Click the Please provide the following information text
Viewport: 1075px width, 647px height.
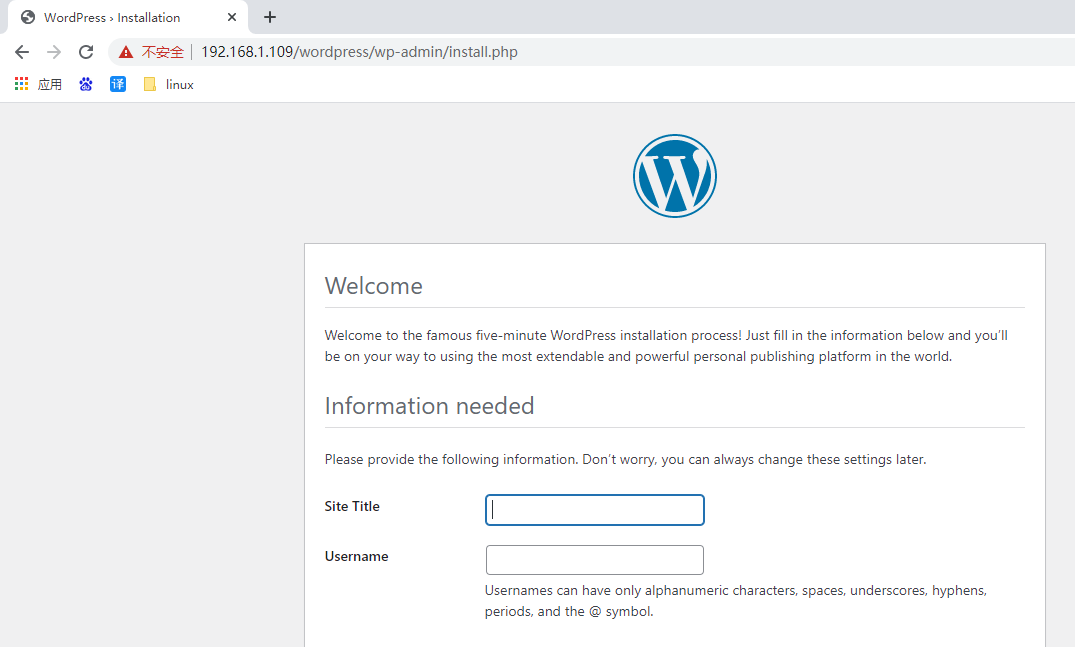click(x=625, y=459)
